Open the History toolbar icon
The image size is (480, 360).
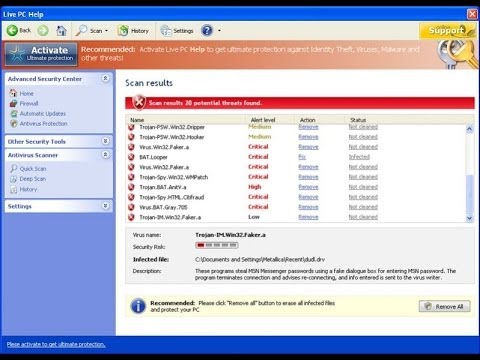123,30
